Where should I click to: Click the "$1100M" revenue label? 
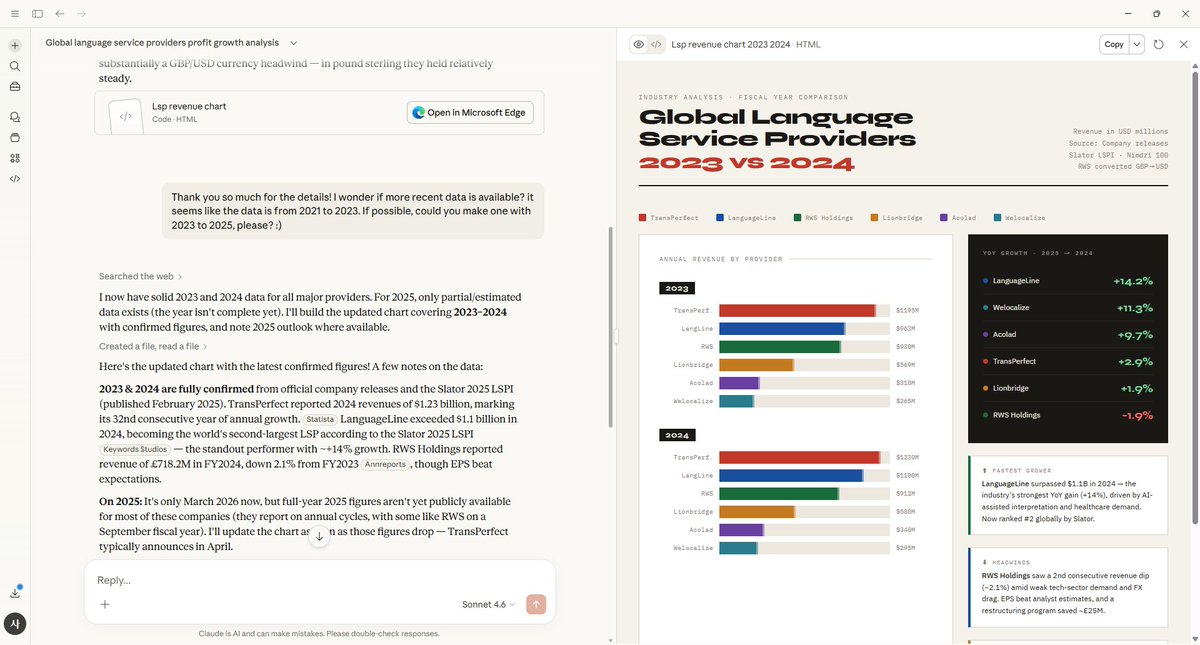click(x=907, y=476)
